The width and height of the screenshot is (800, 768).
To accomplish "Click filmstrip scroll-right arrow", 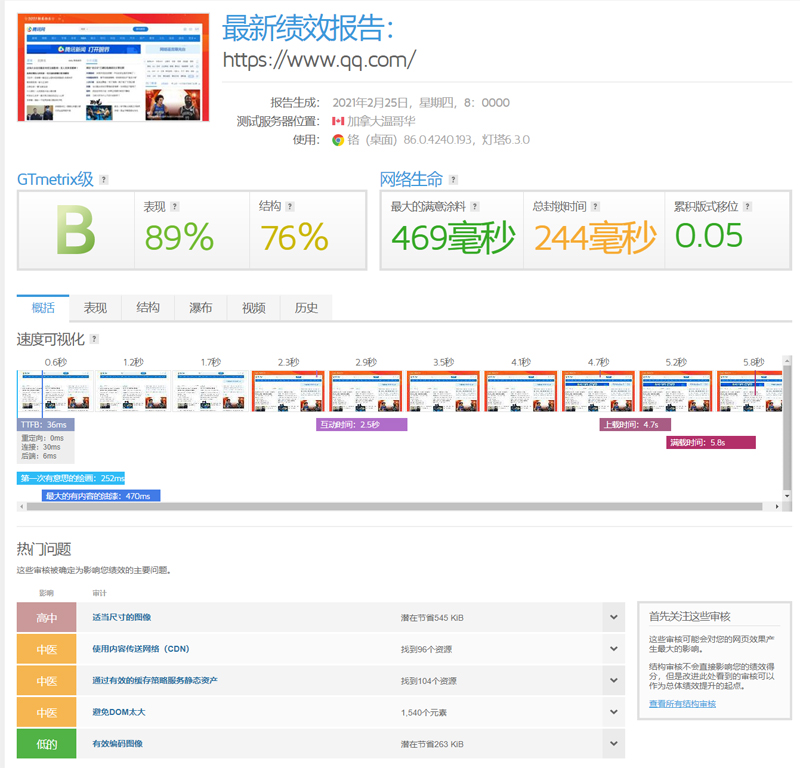I will pyautogui.click(x=777, y=506).
